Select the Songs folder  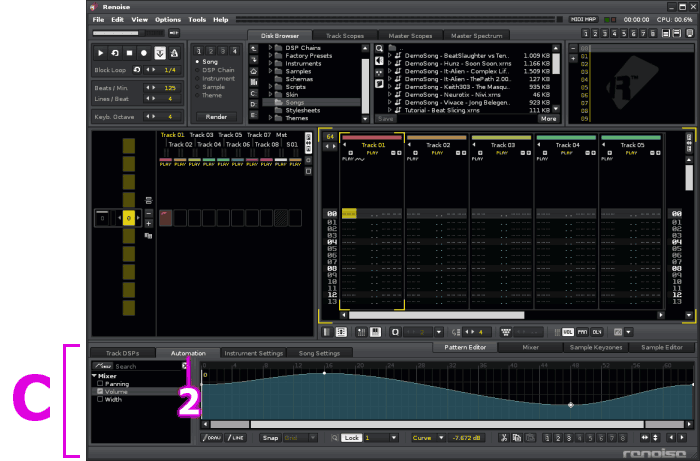click(x=311, y=103)
